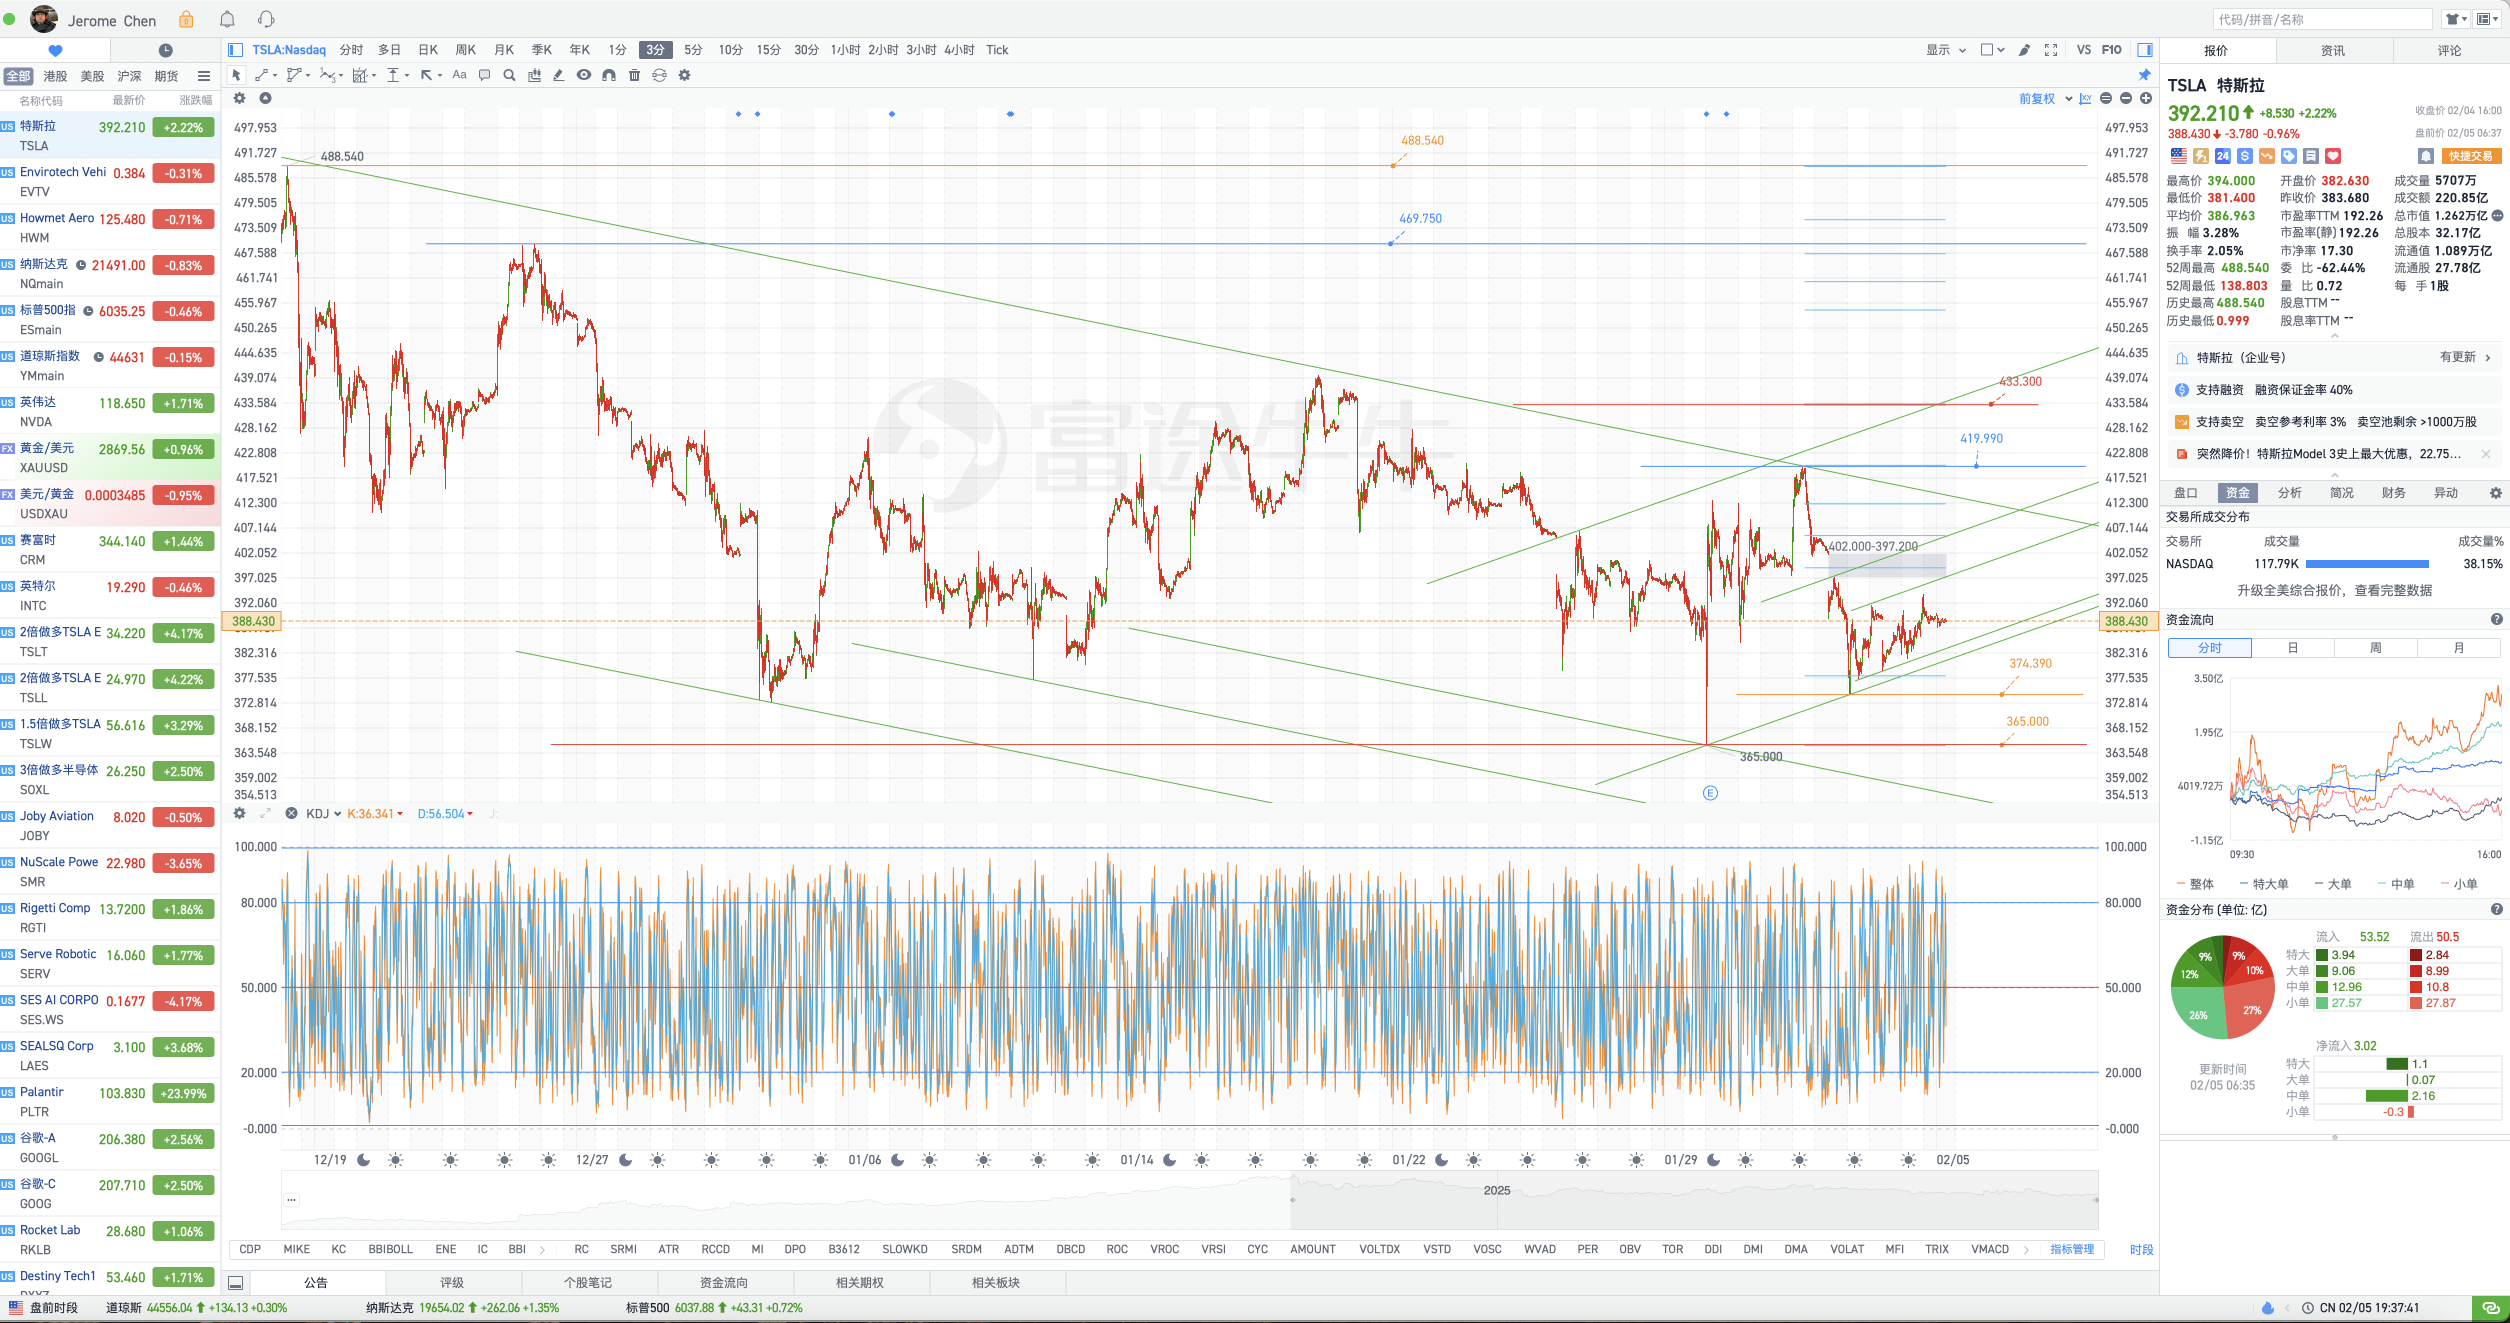Screen dimensions: 2510x1323
Task: Toggle 特大单 series in fund flow legend
Action: tap(2264, 884)
